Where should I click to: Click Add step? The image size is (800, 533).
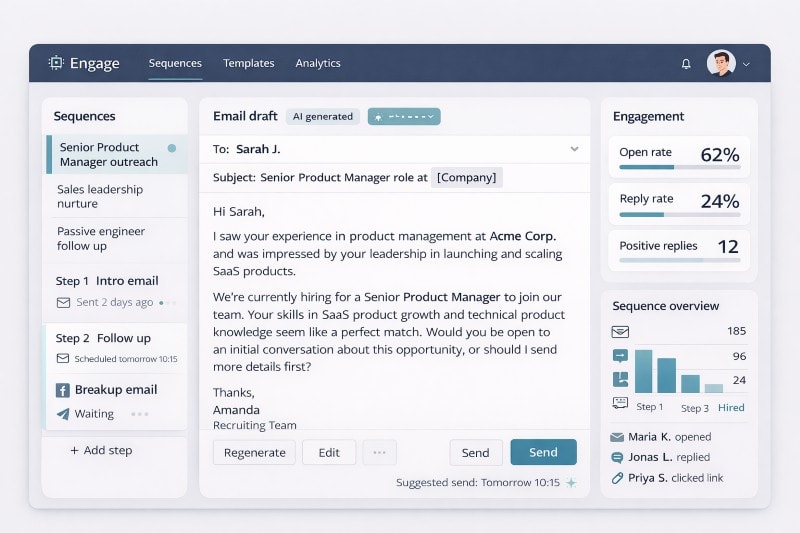pos(102,450)
